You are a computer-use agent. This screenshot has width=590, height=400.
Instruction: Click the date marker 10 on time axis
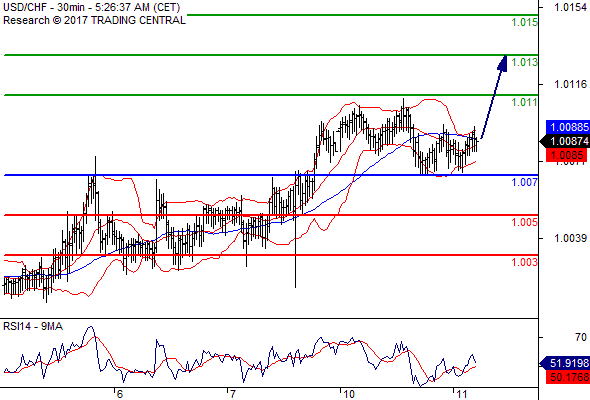pos(349,394)
